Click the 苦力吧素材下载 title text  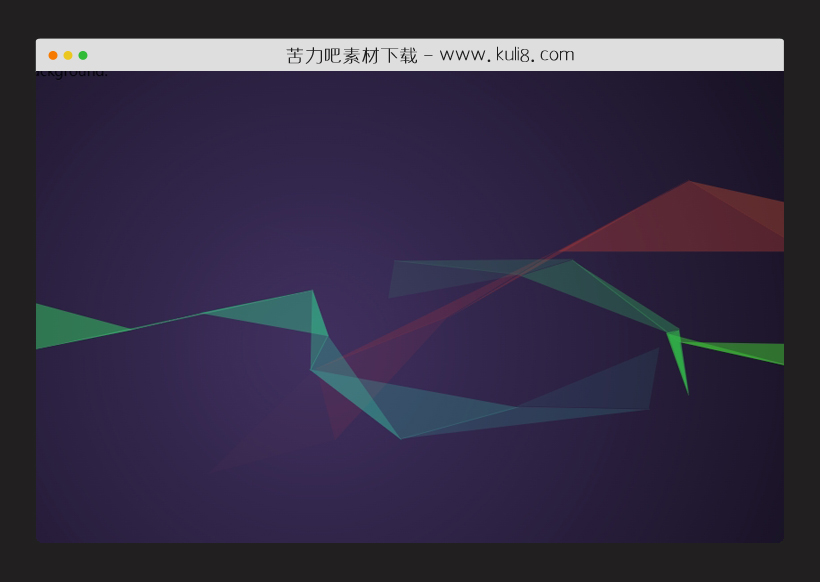click(x=351, y=55)
